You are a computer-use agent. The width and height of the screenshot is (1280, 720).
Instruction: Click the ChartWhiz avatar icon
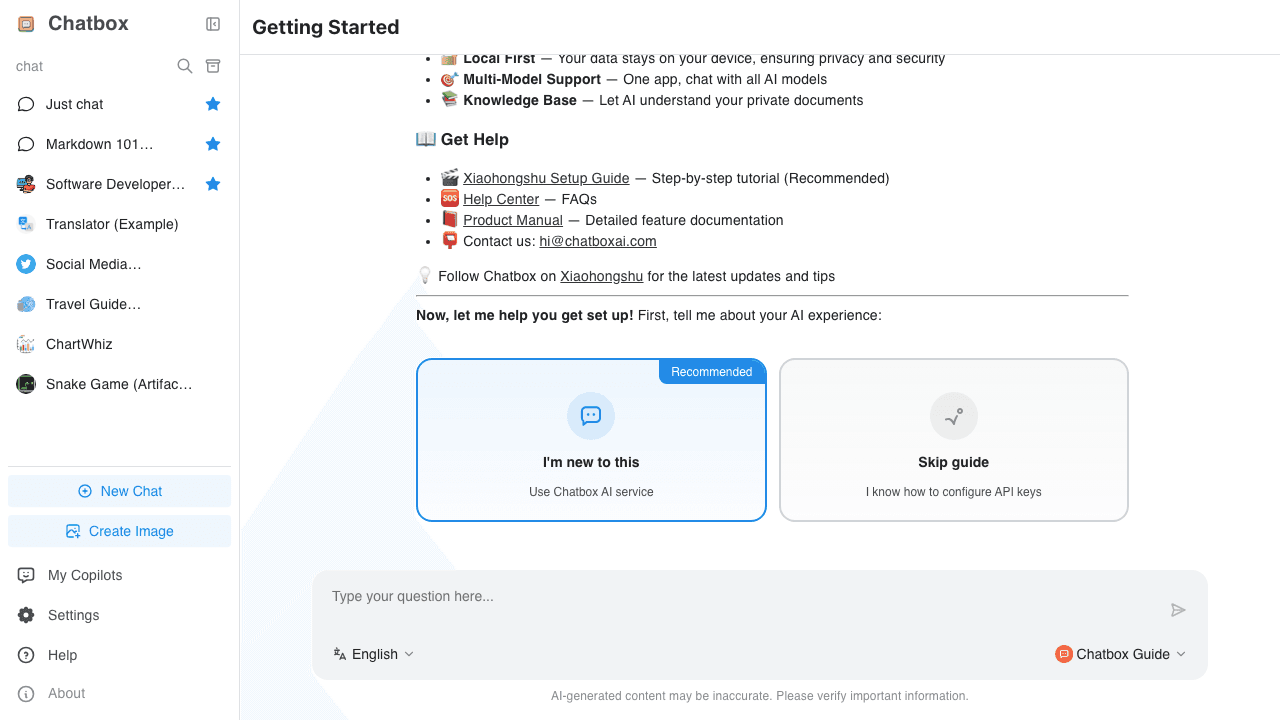pos(26,344)
